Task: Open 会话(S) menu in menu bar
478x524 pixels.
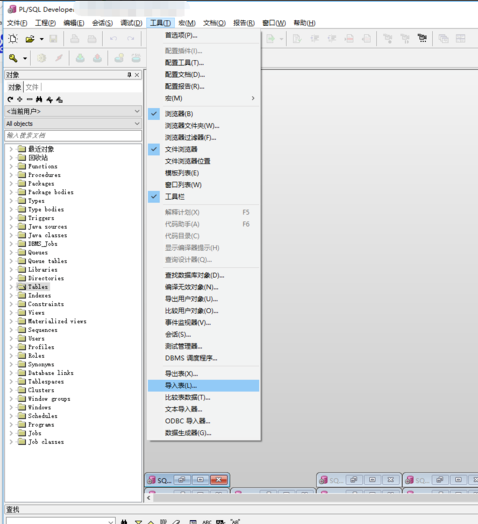Action: click(103, 23)
